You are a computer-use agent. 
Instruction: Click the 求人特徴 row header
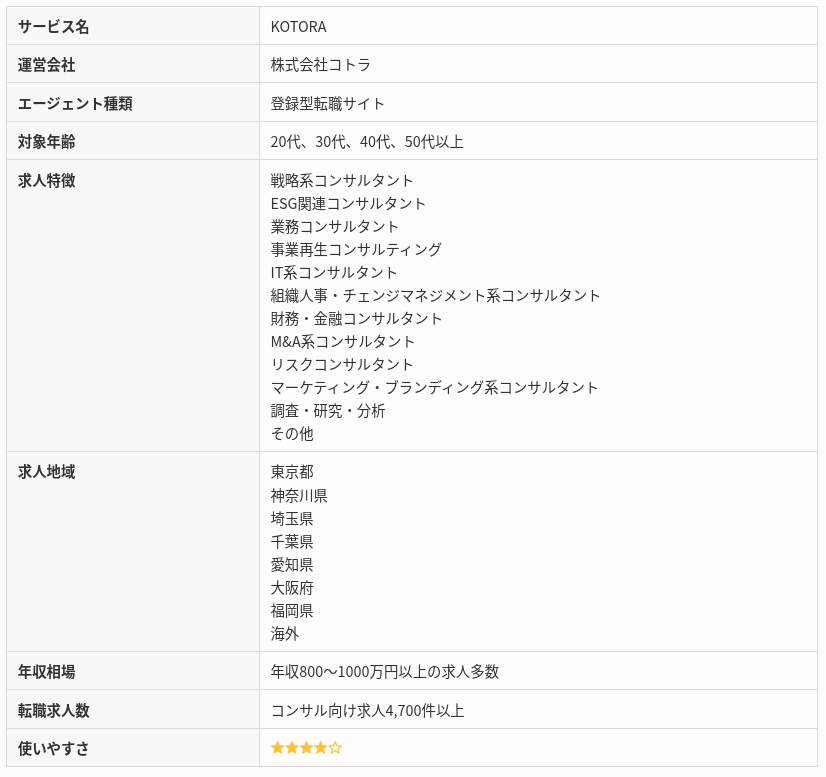pyautogui.click(x=46, y=181)
